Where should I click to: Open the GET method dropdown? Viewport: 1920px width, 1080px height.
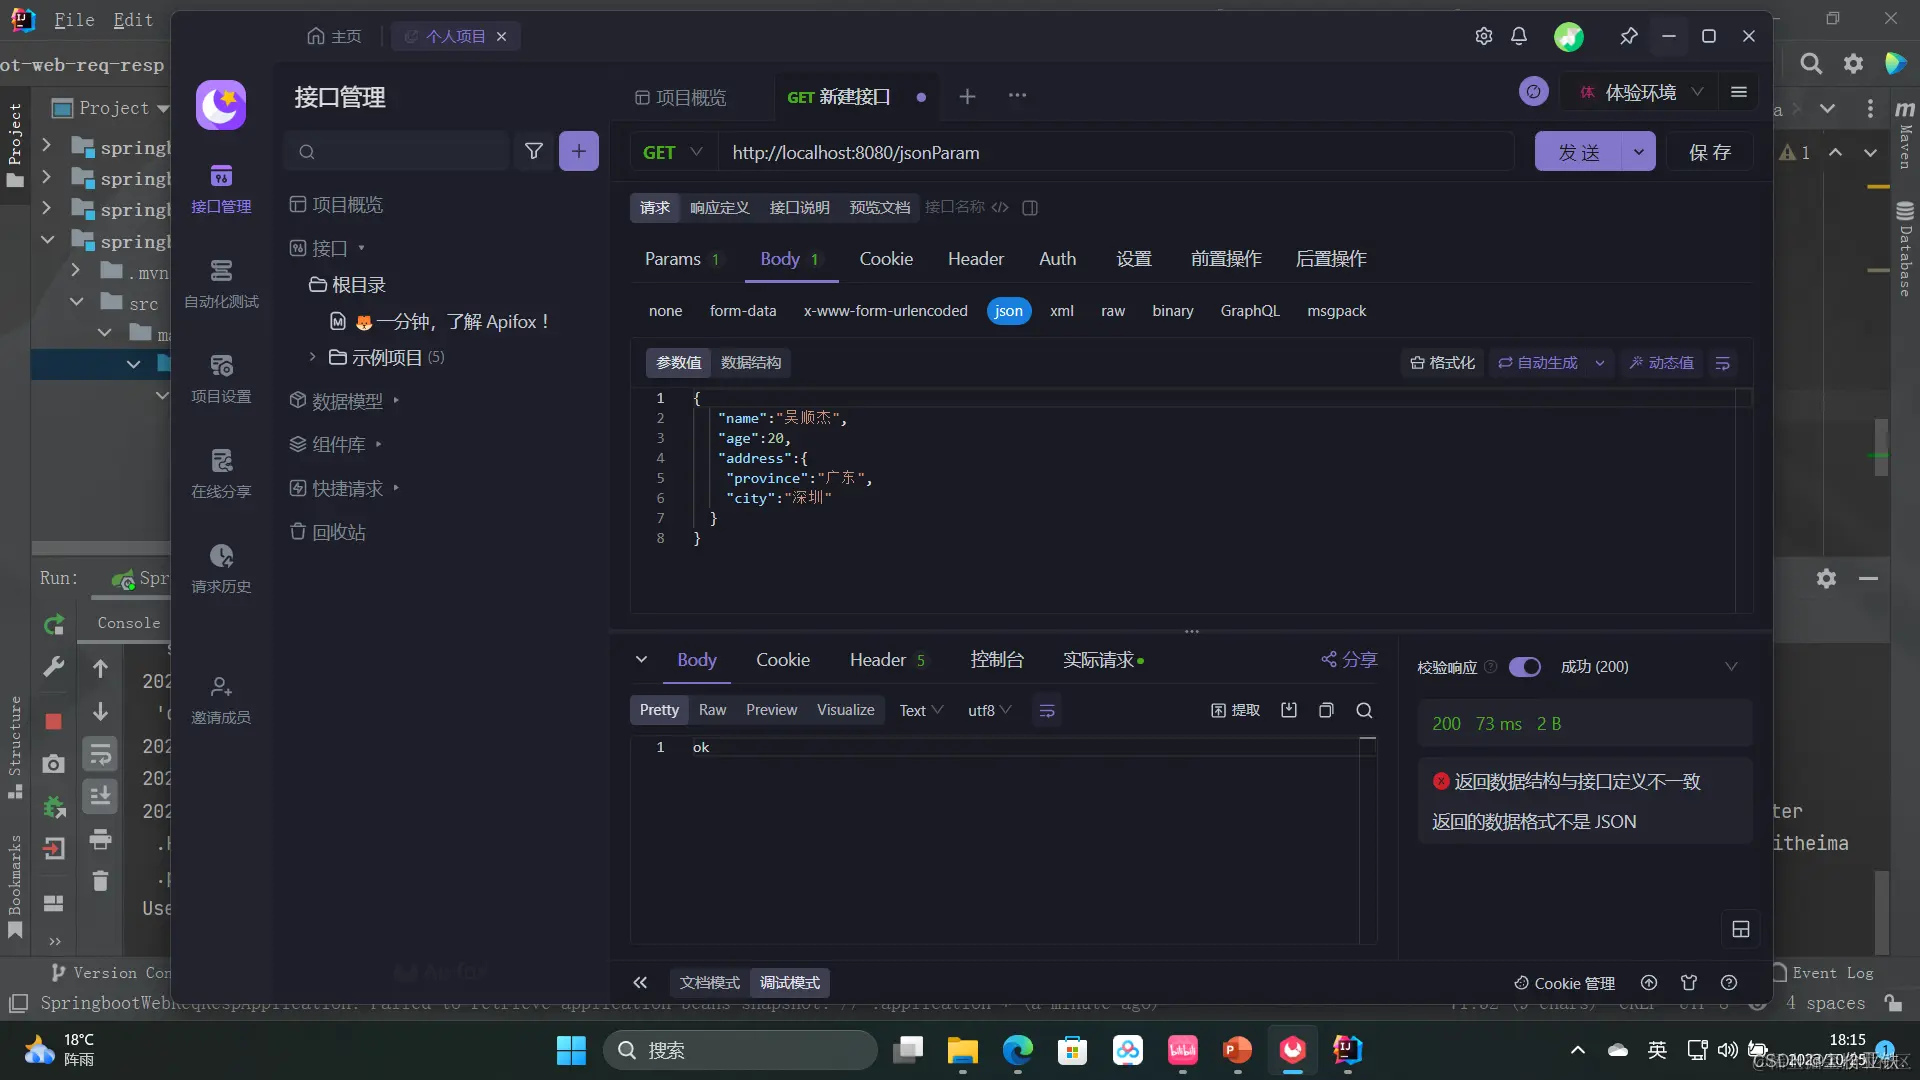(673, 152)
